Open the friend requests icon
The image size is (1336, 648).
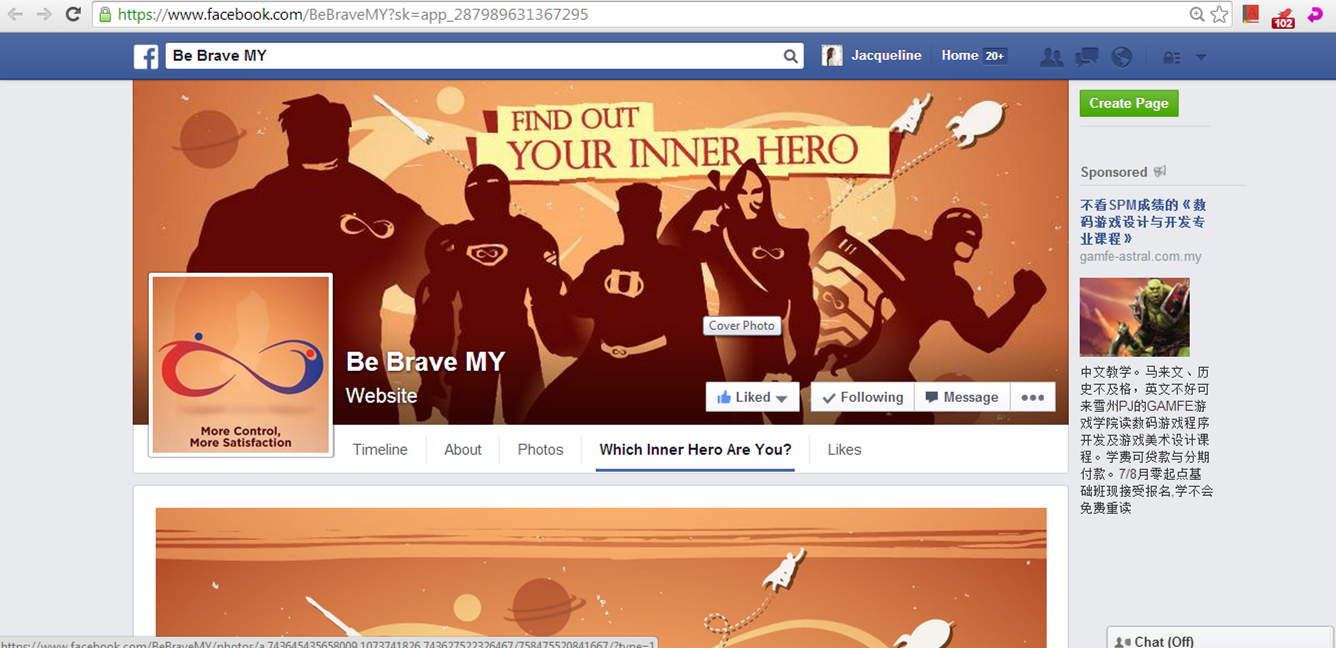pos(1051,57)
